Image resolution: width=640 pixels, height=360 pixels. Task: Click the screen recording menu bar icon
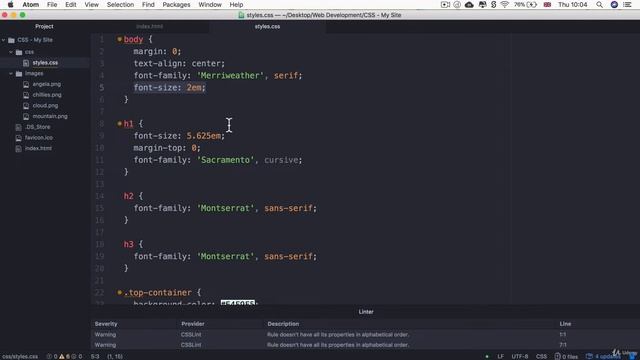point(445,4)
